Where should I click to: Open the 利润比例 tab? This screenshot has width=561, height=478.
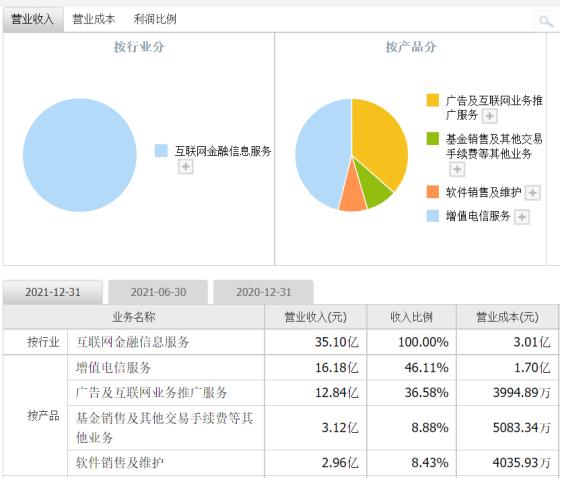pyautogui.click(x=155, y=19)
